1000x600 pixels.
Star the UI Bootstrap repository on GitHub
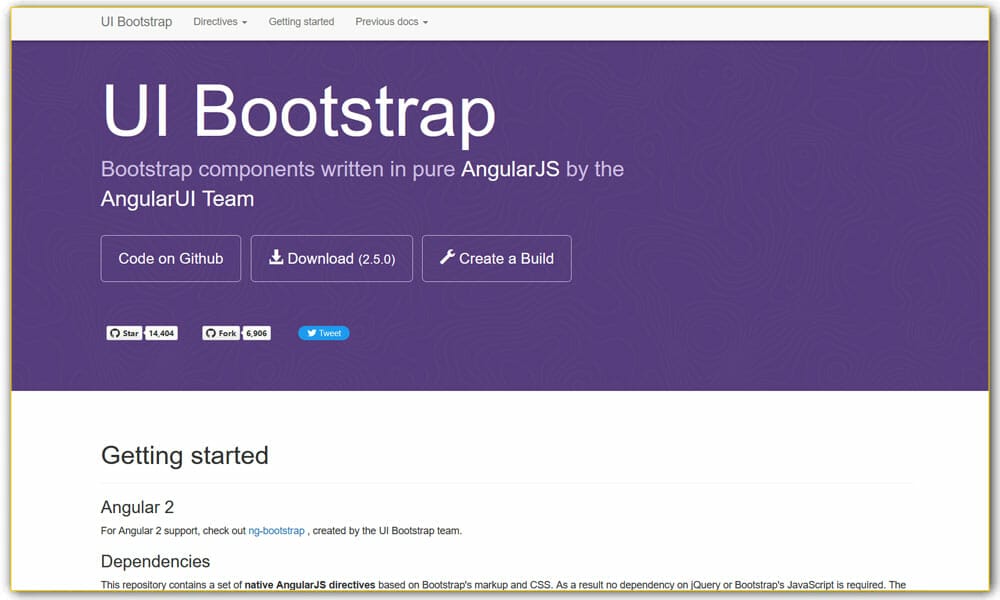tap(129, 332)
